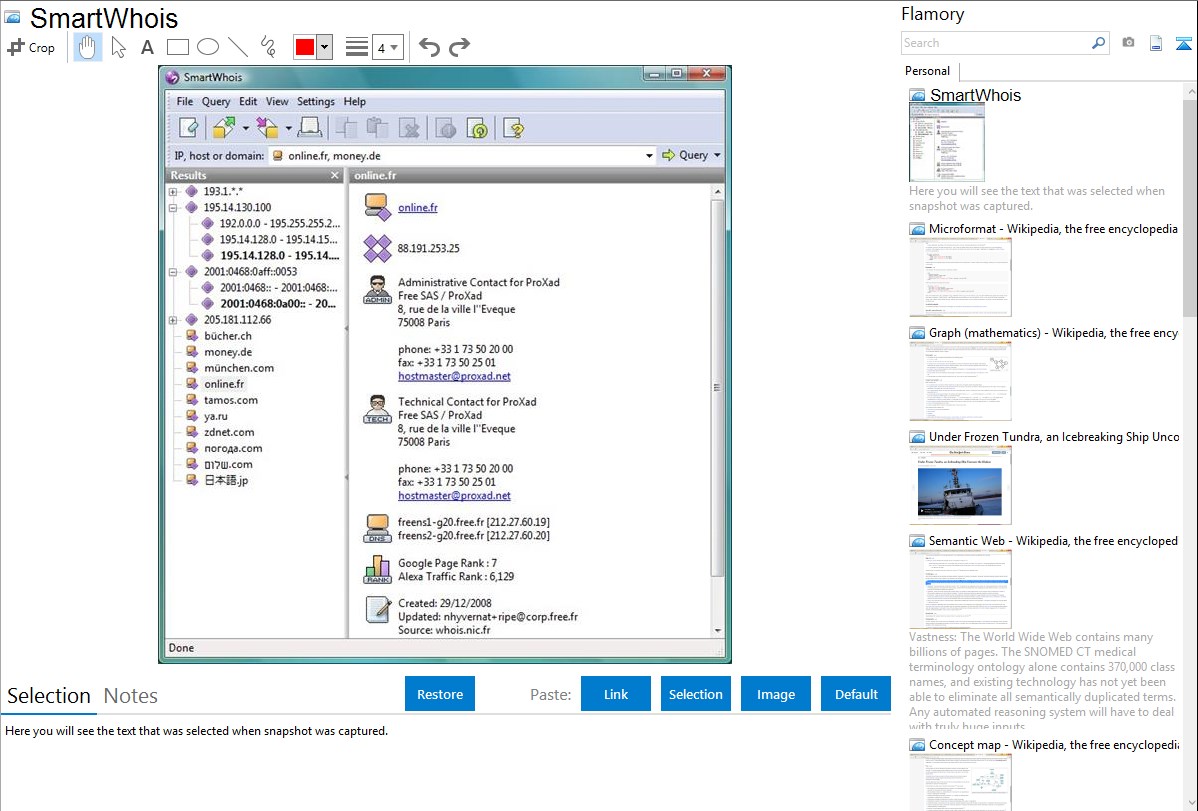
Task: Select the arrow pointer tool
Action: (x=118, y=47)
